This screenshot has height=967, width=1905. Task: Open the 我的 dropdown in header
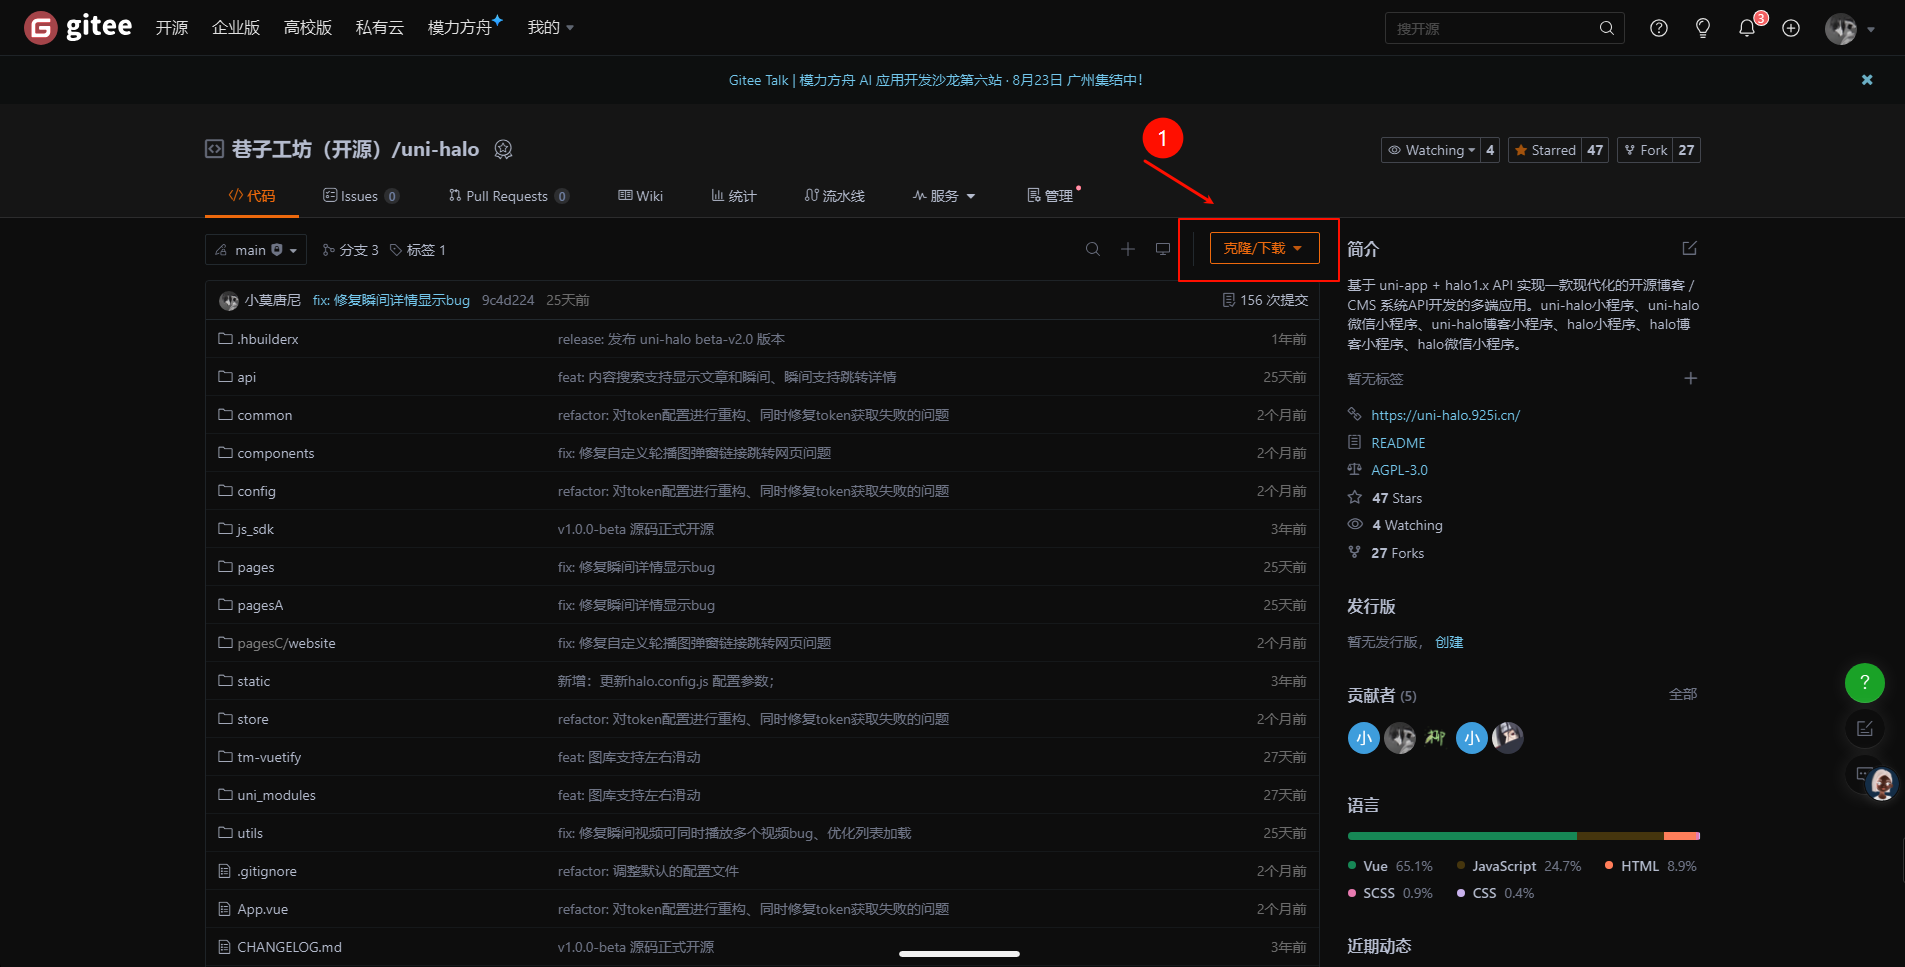551,27
